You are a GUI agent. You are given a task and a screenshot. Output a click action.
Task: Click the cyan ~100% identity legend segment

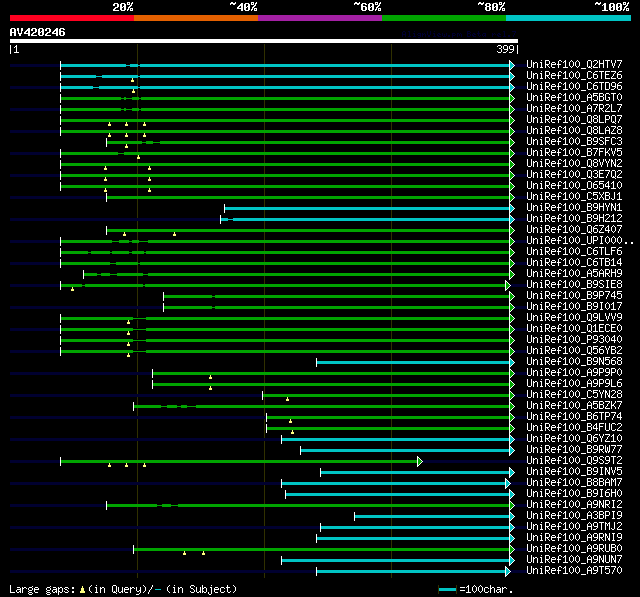(569, 18)
